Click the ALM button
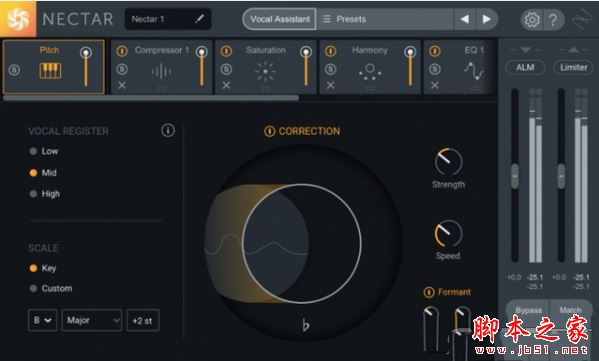 pos(525,68)
